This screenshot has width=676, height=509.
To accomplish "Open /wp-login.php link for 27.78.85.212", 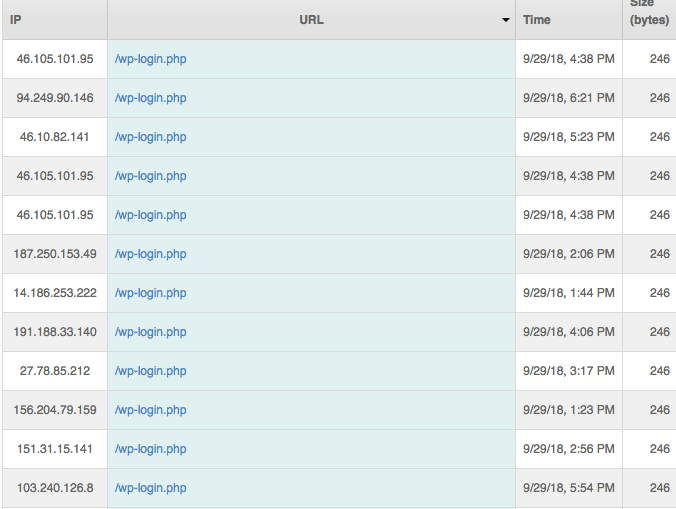I will coord(150,371).
